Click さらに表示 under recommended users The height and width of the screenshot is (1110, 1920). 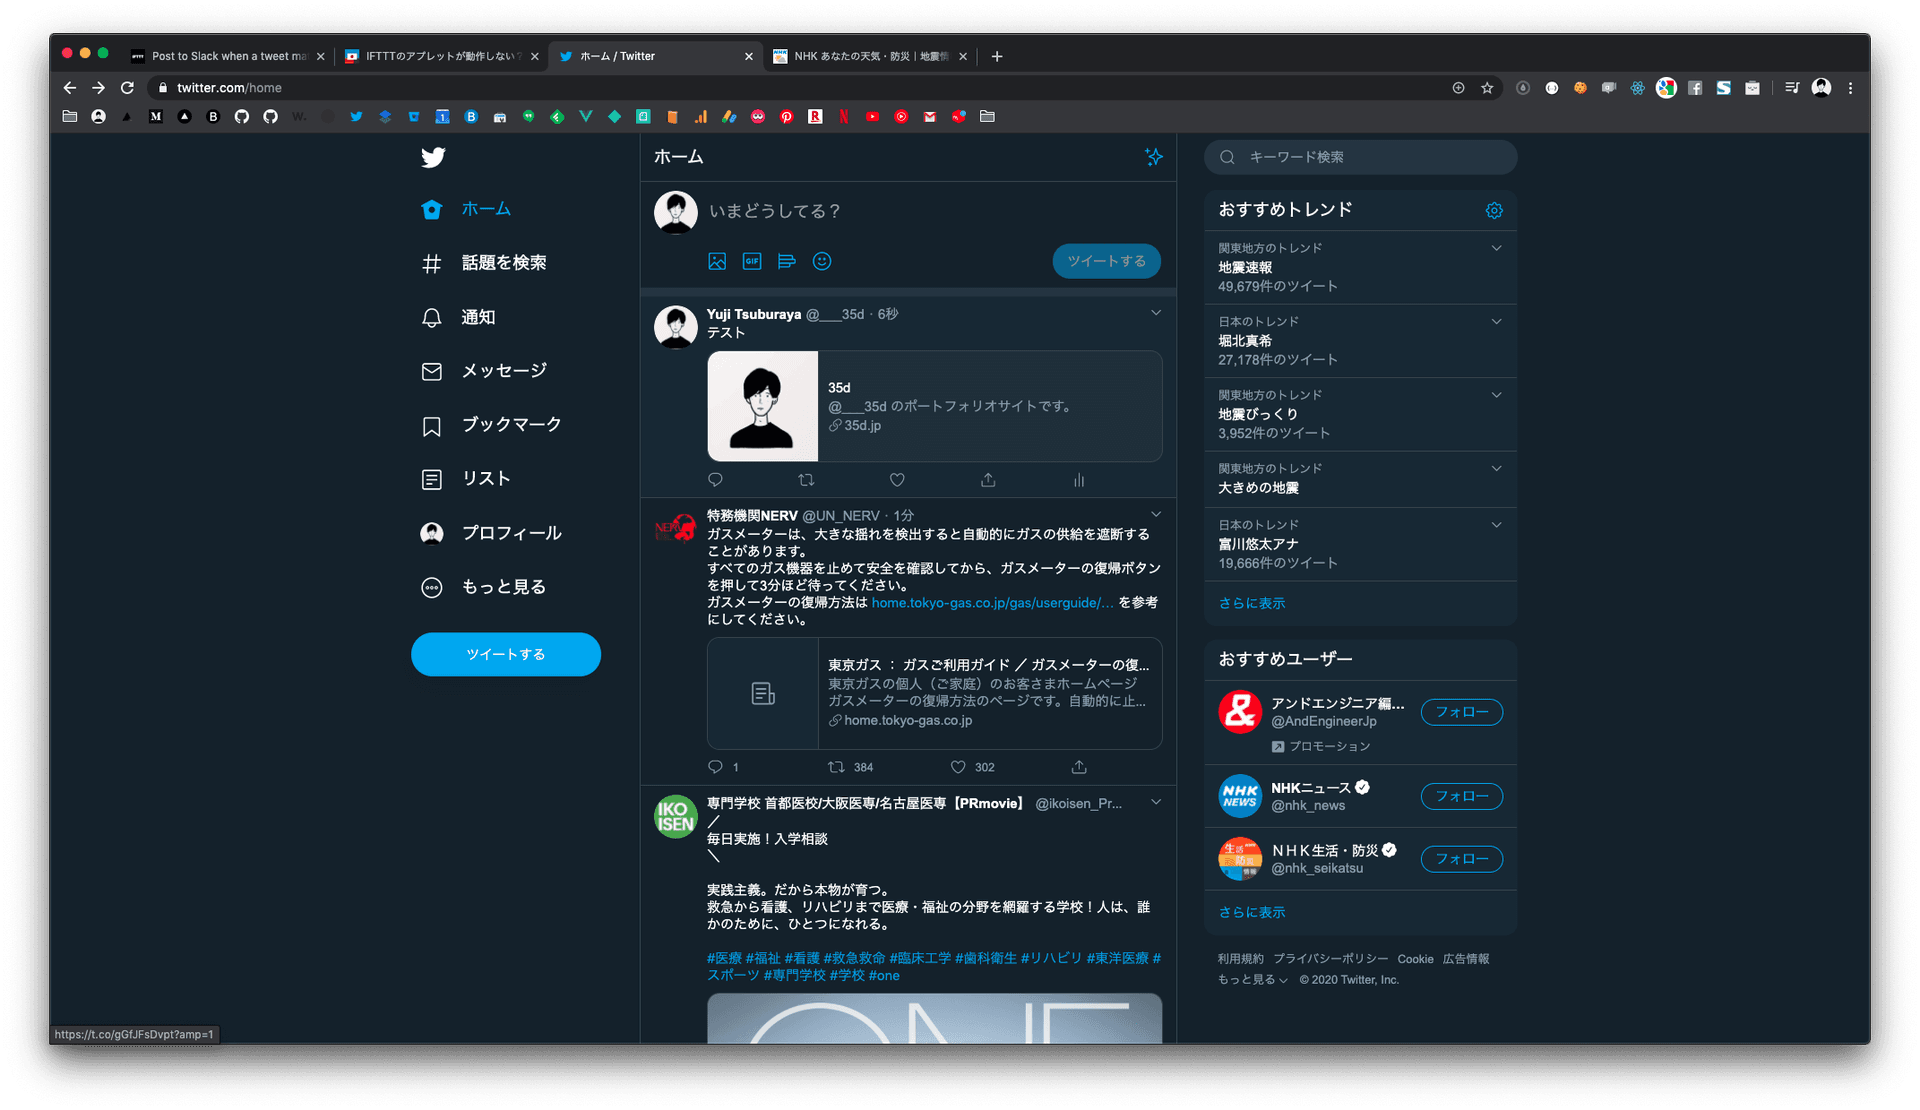[x=1251, y=912]
